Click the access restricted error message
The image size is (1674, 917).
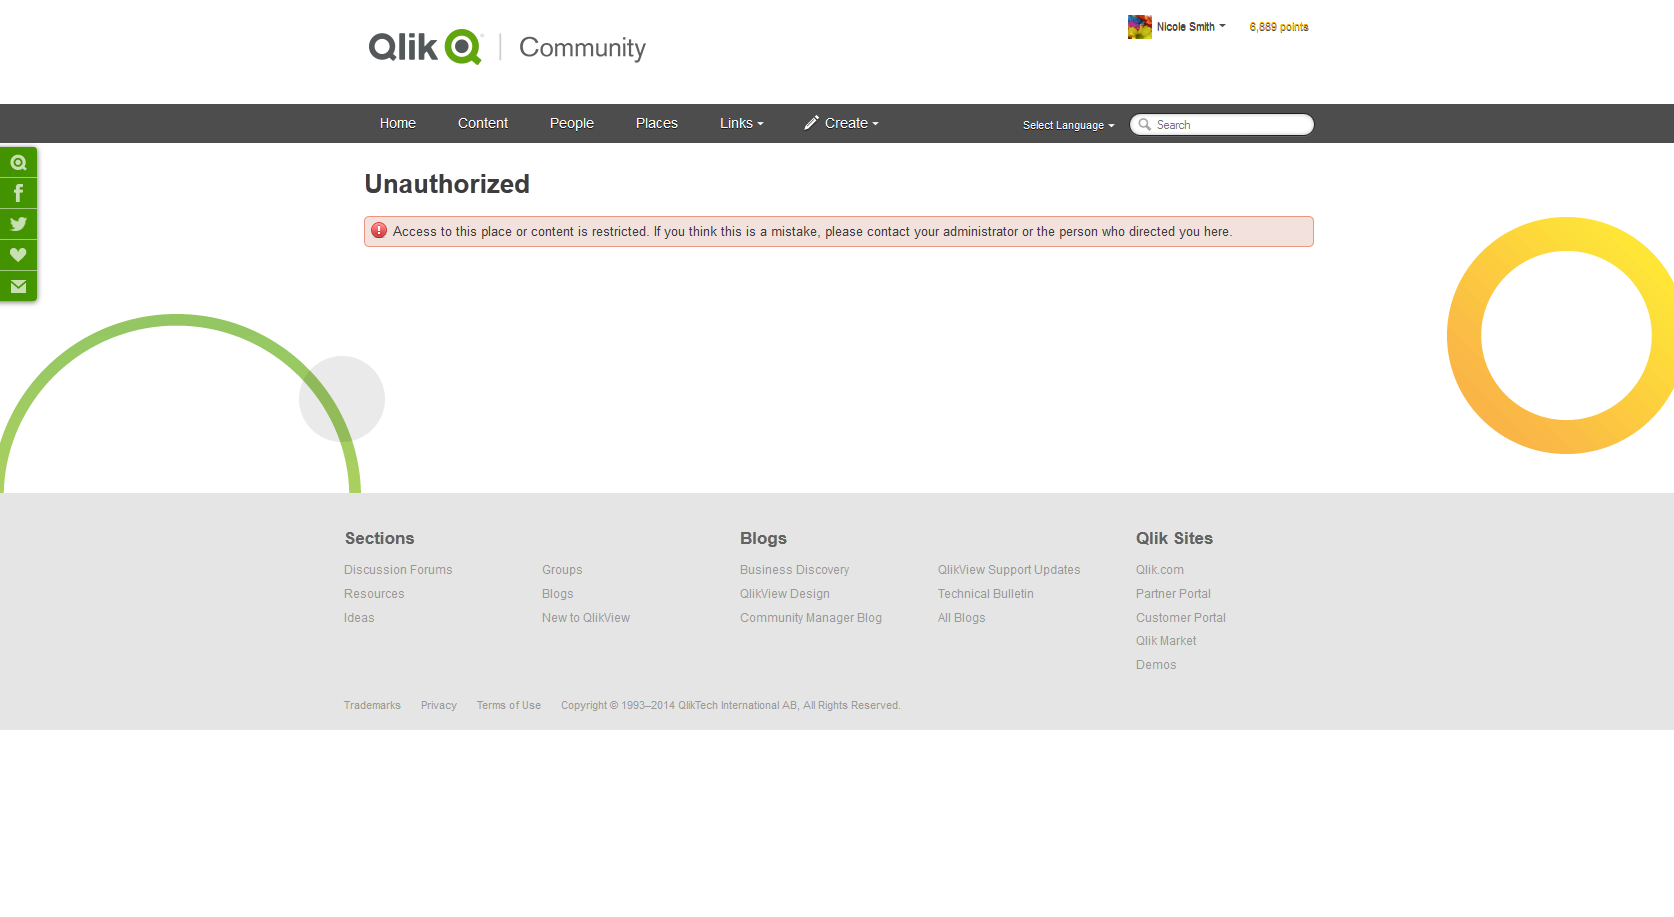812,232
